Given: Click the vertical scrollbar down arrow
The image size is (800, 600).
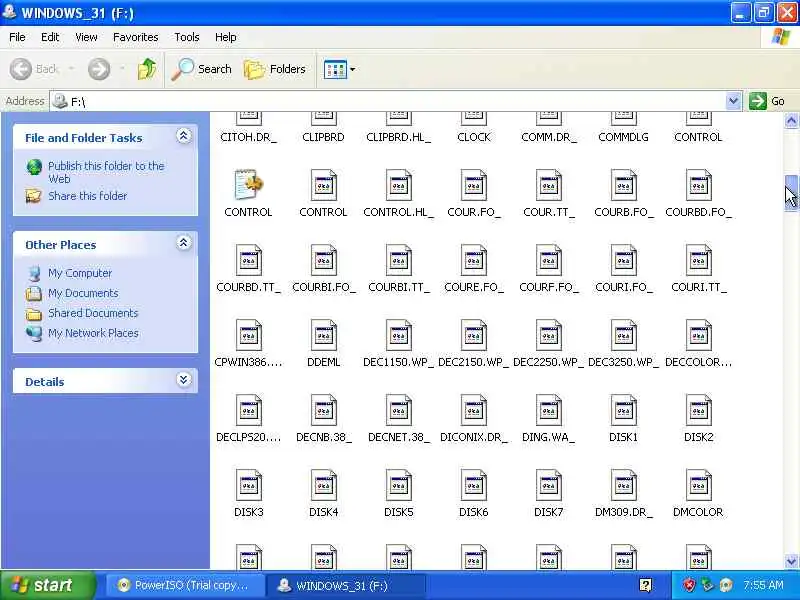Looking at the screenshot, I should [791, 561].
